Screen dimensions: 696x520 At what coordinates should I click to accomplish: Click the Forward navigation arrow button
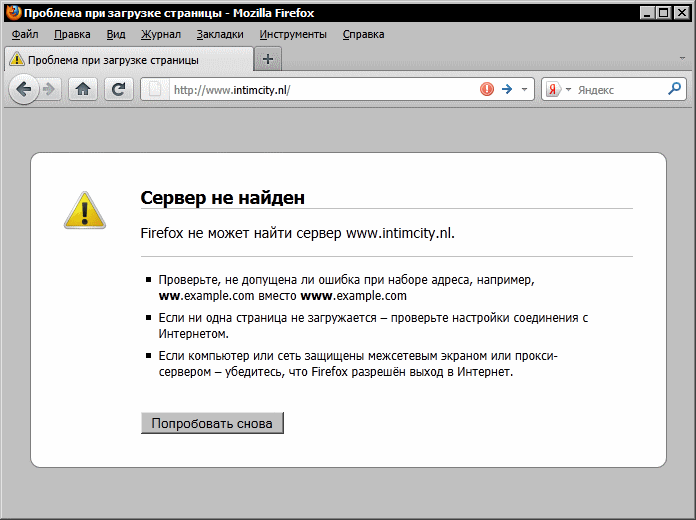click(49, 89)
